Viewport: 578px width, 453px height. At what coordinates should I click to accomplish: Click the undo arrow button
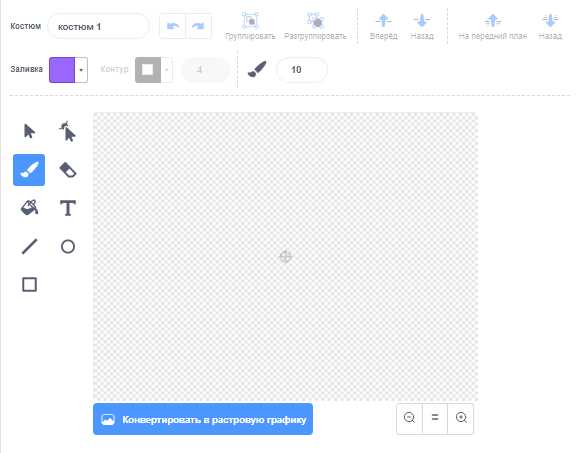(x=173, y=26)
